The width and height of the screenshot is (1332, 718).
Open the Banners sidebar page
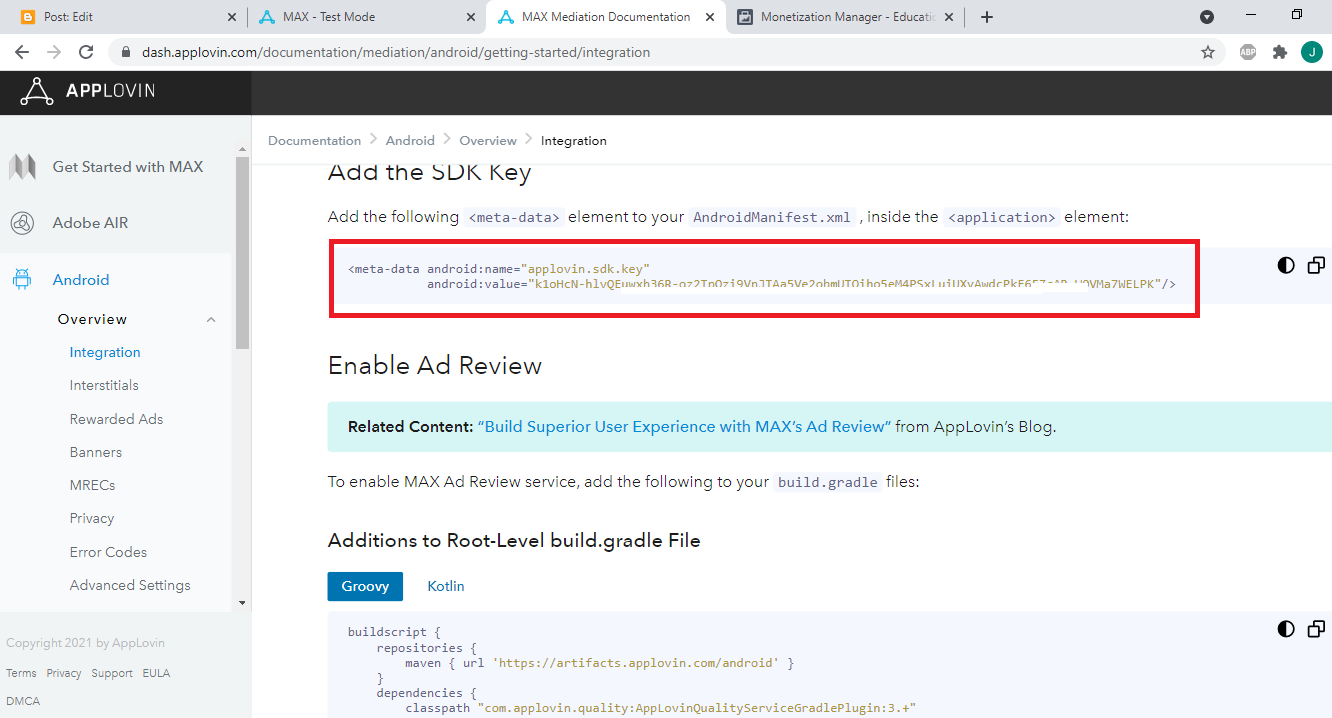point(96,452)
